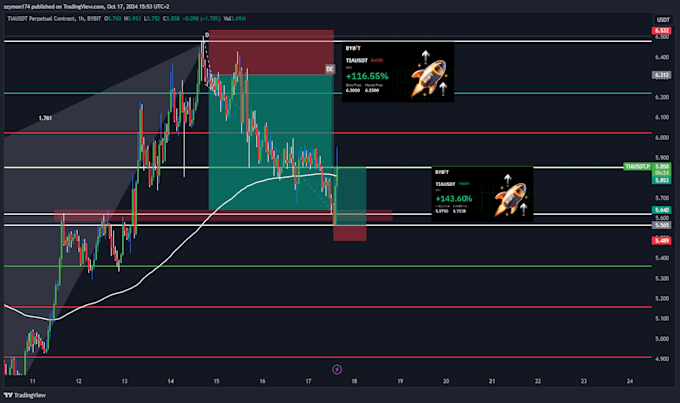Viewport: 680px width, 403px height.
Task: Click the low value L5.752
Action: point(152,19)
